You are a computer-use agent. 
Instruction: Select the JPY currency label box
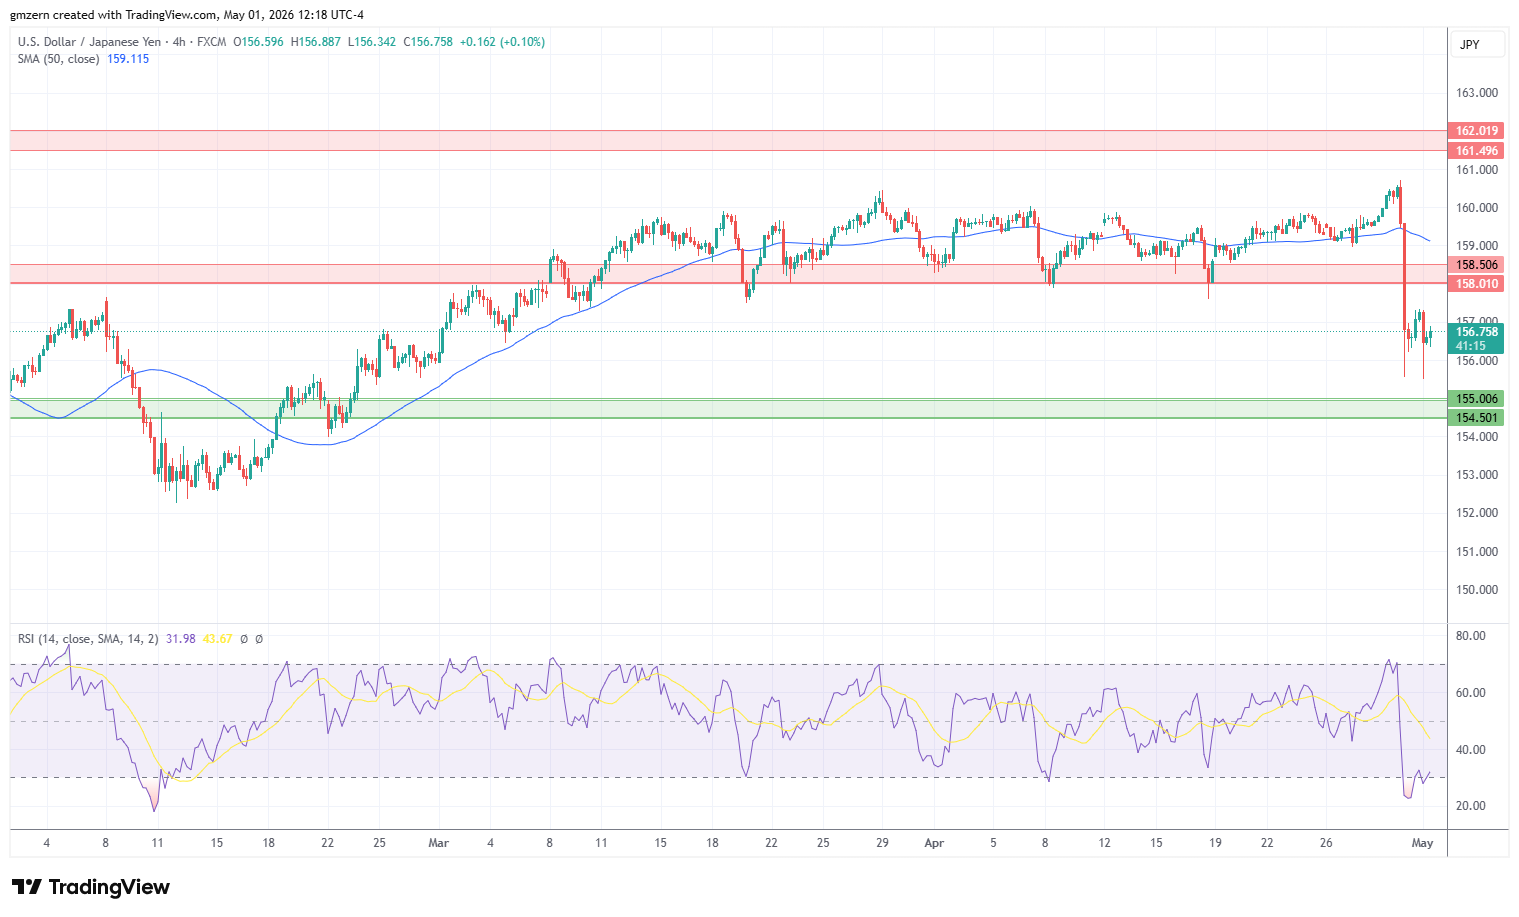coord(1477,45)
